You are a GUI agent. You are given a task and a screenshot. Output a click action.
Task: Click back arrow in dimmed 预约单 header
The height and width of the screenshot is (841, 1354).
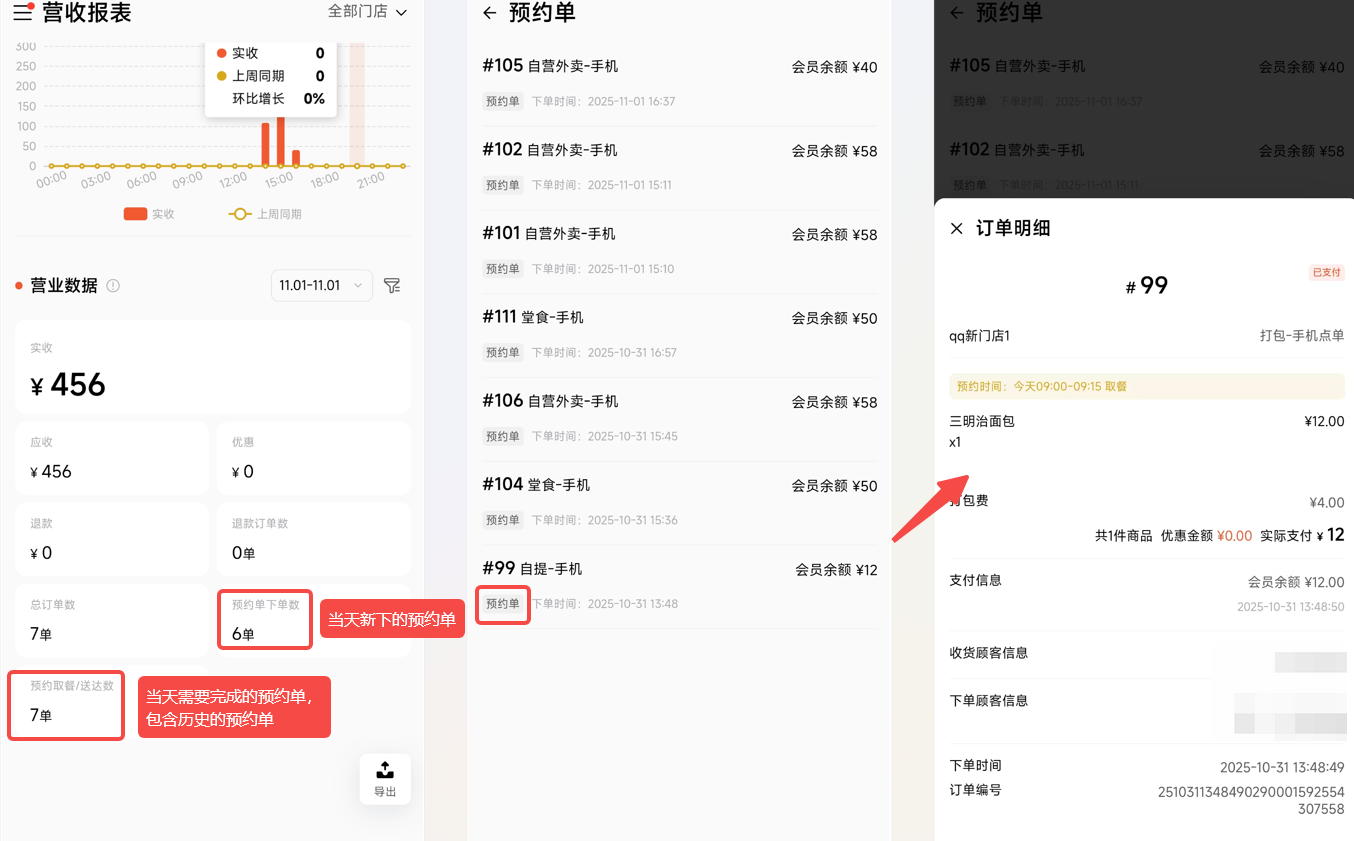click(x=956, y=13)
